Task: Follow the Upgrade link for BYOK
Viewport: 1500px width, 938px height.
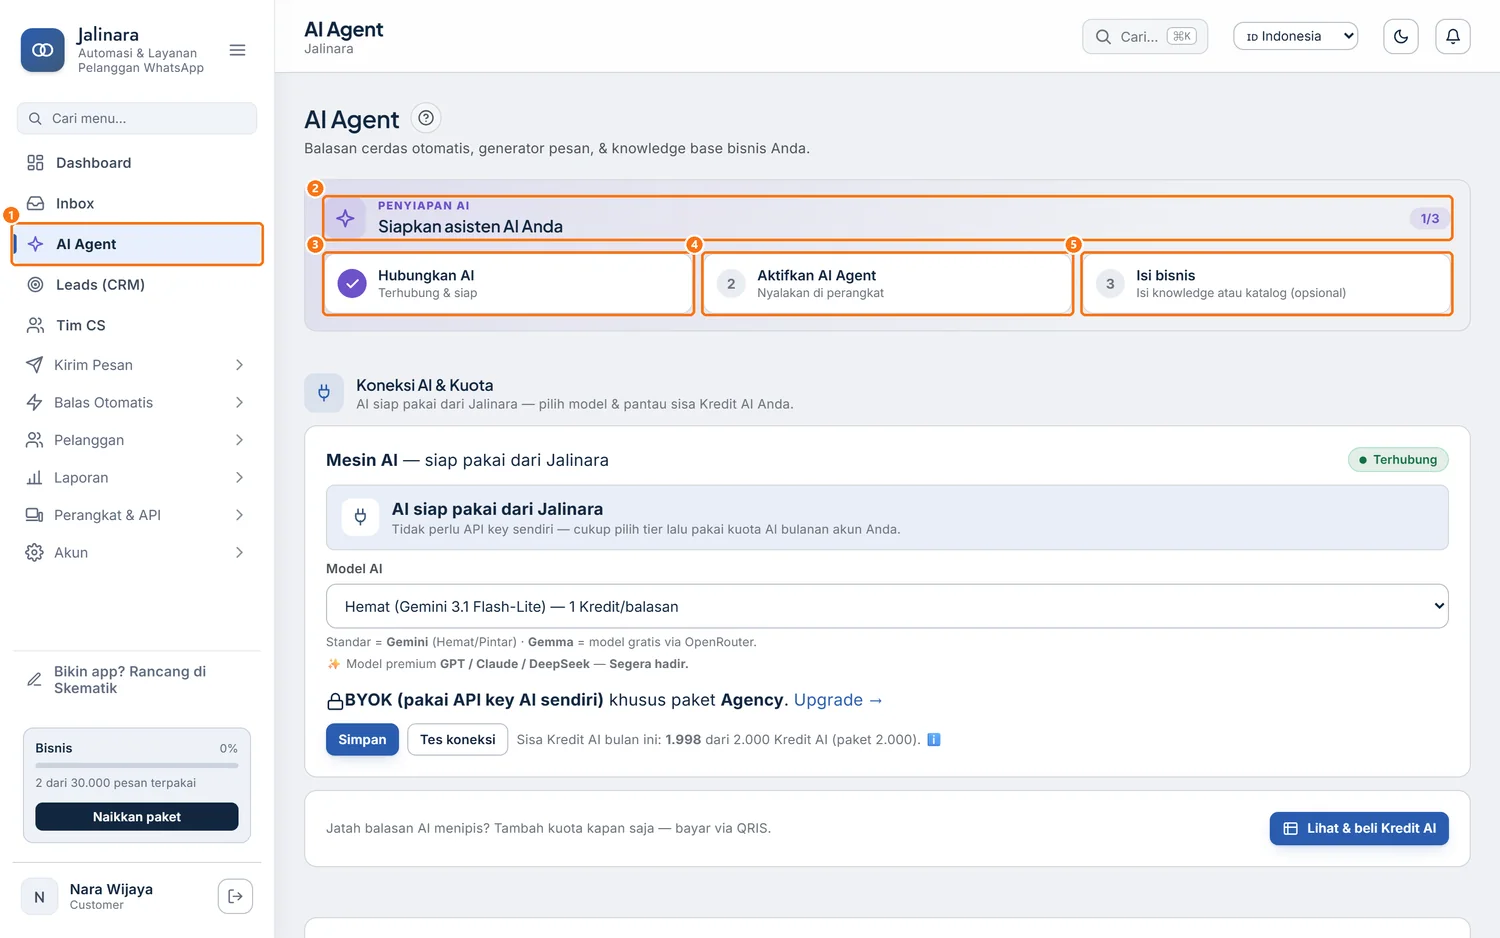Action: 838,700
